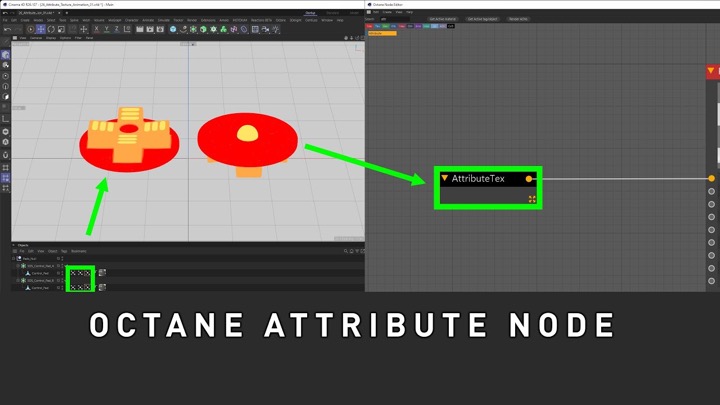
Task: Click the Search field in Node Editor
Action: click(x=394, y=19)
